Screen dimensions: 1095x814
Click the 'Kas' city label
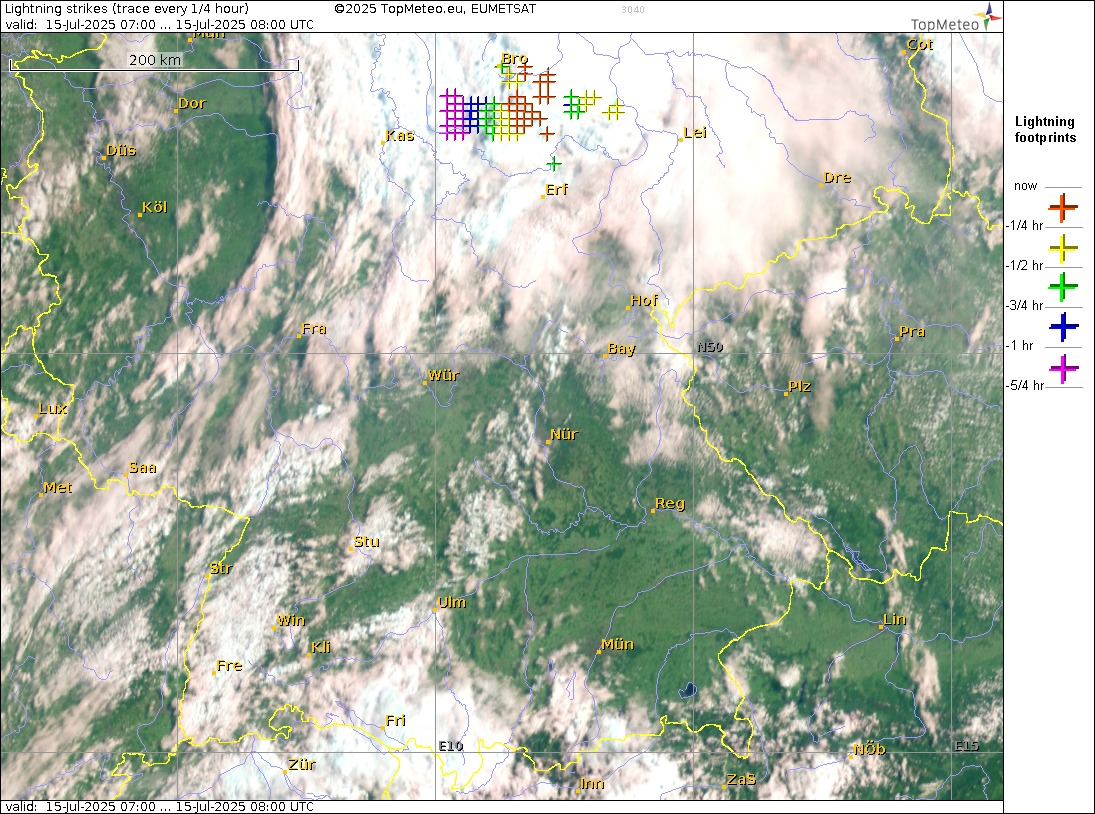coord(400,135)
